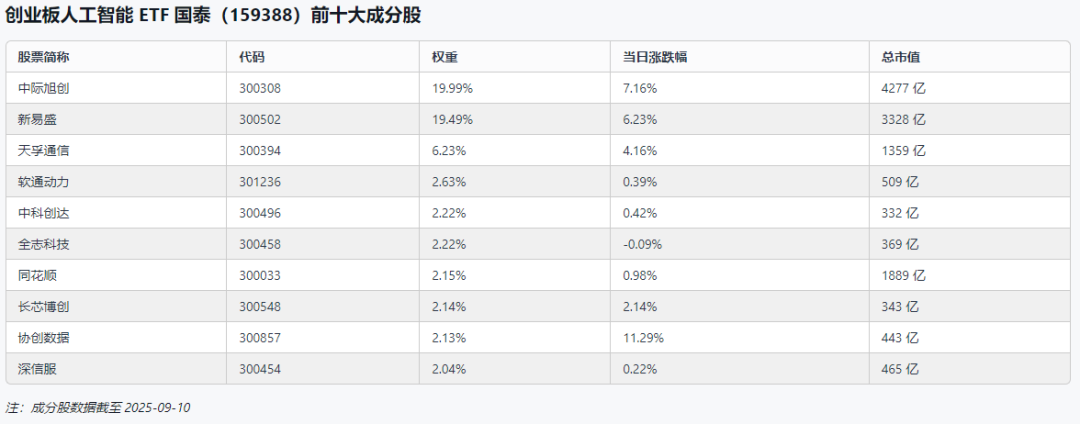Select the 中科创达 stock name

[44, 213]
